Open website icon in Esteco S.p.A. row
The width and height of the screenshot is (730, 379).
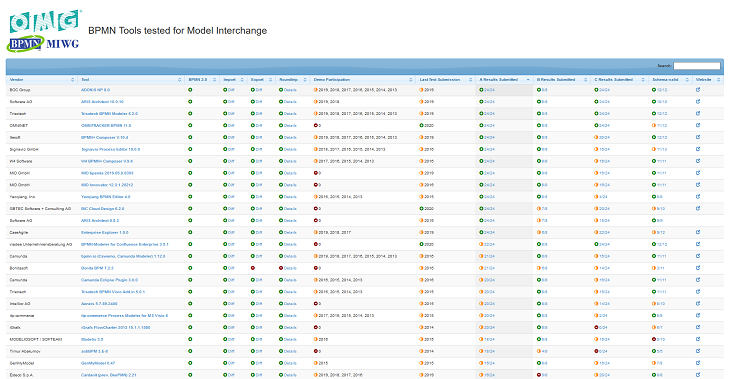click(x=698, y=375)
